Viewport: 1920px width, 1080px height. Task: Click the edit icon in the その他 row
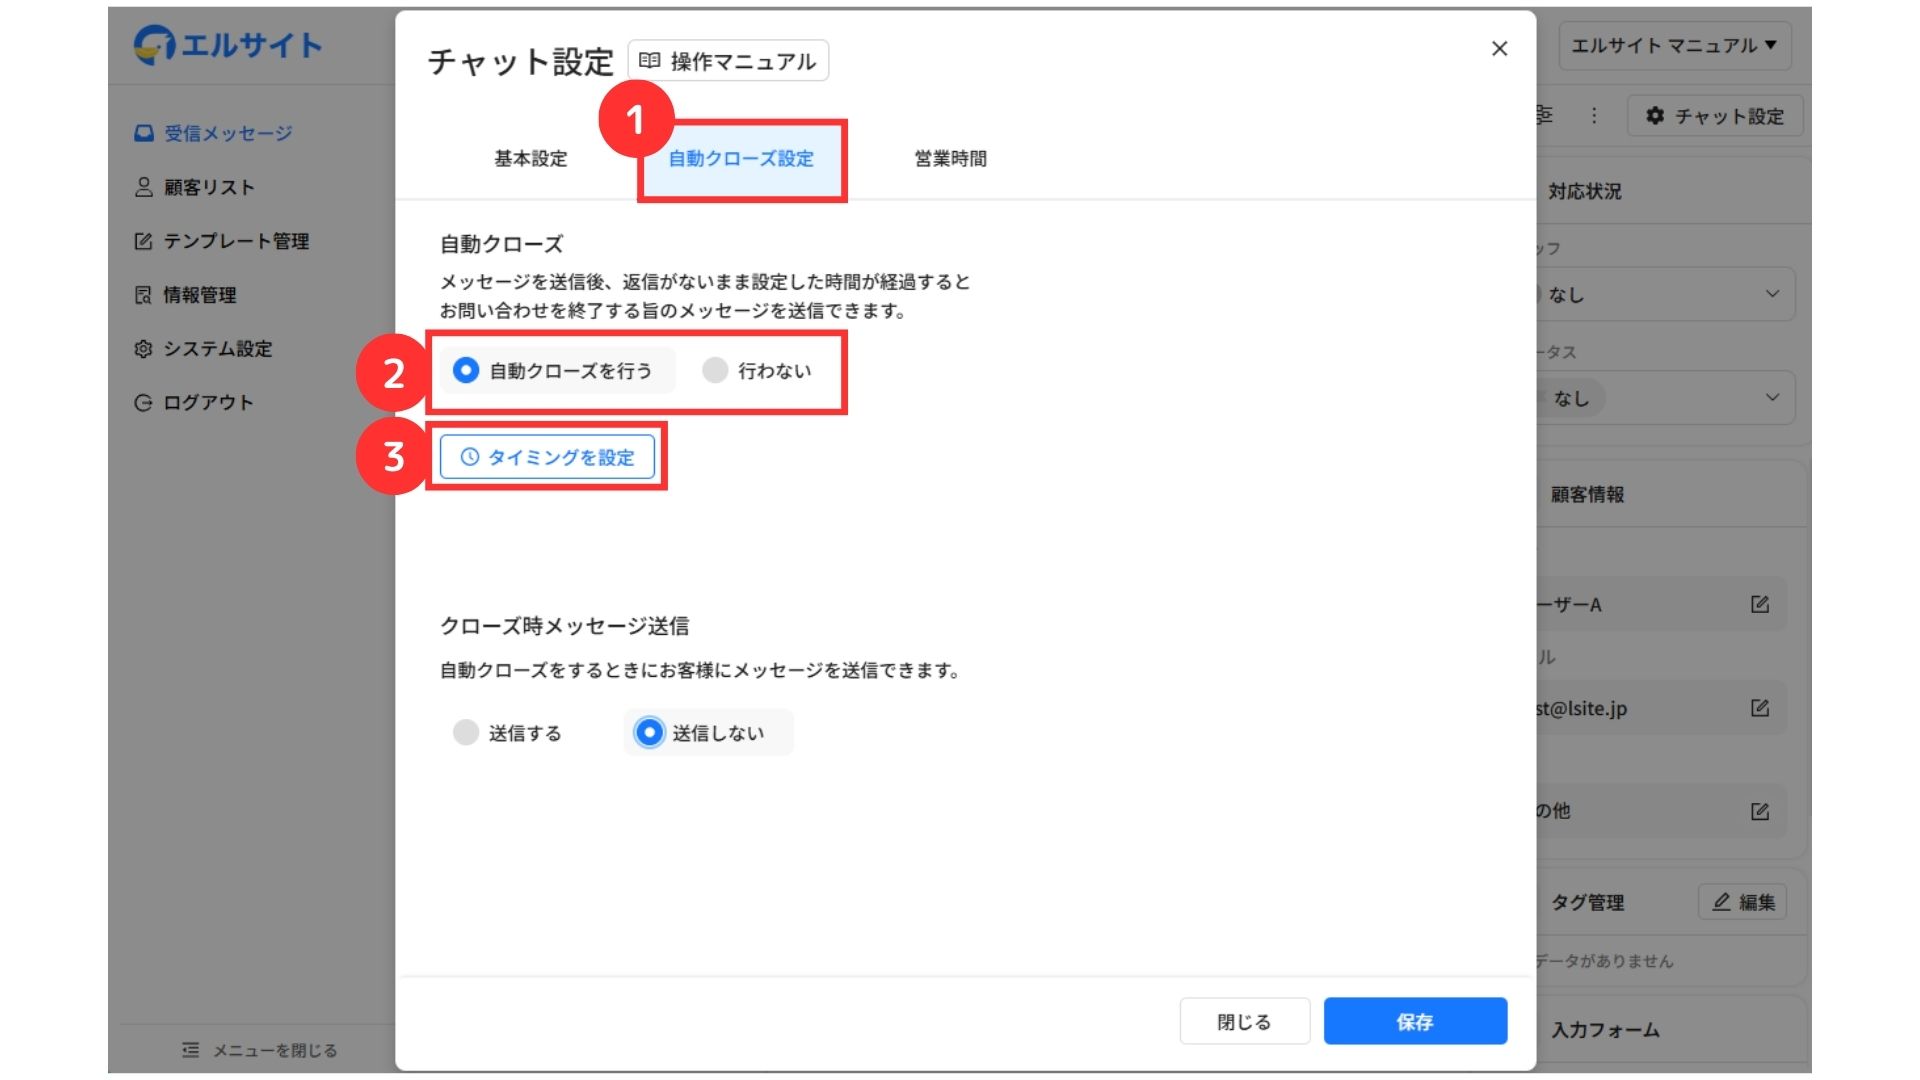point(1760,811)
